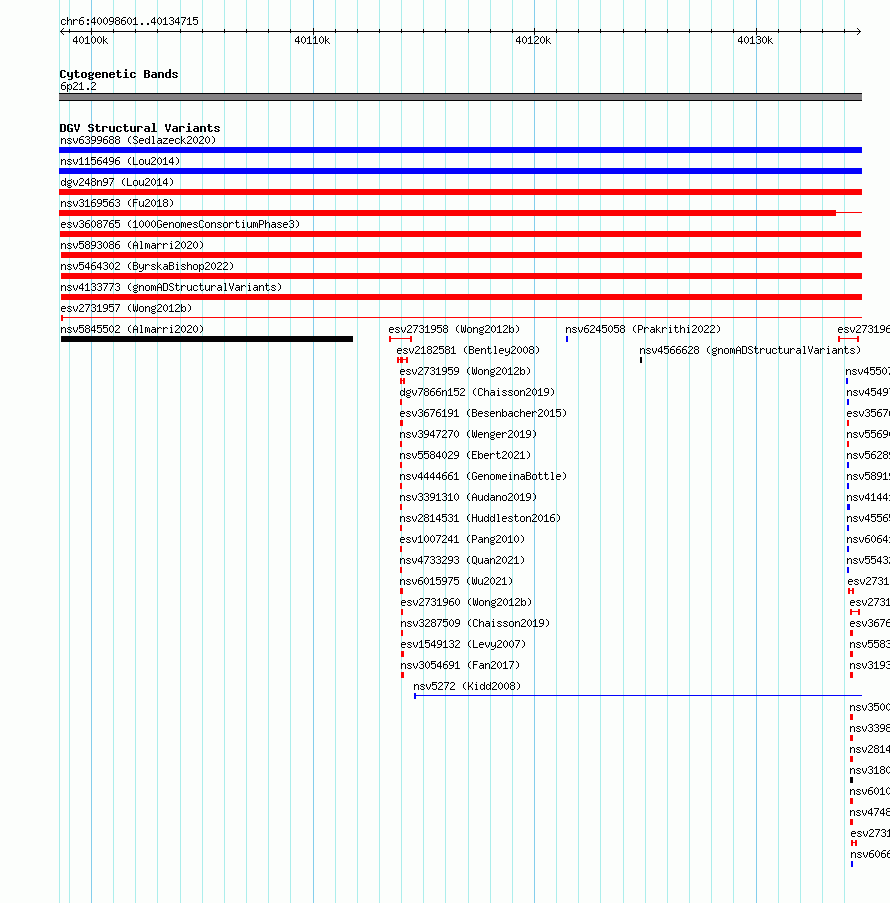The width and height of the screenshot is (890, 903).
Task: Click the red bar for dgv248n97
Action: click(460, 192)
